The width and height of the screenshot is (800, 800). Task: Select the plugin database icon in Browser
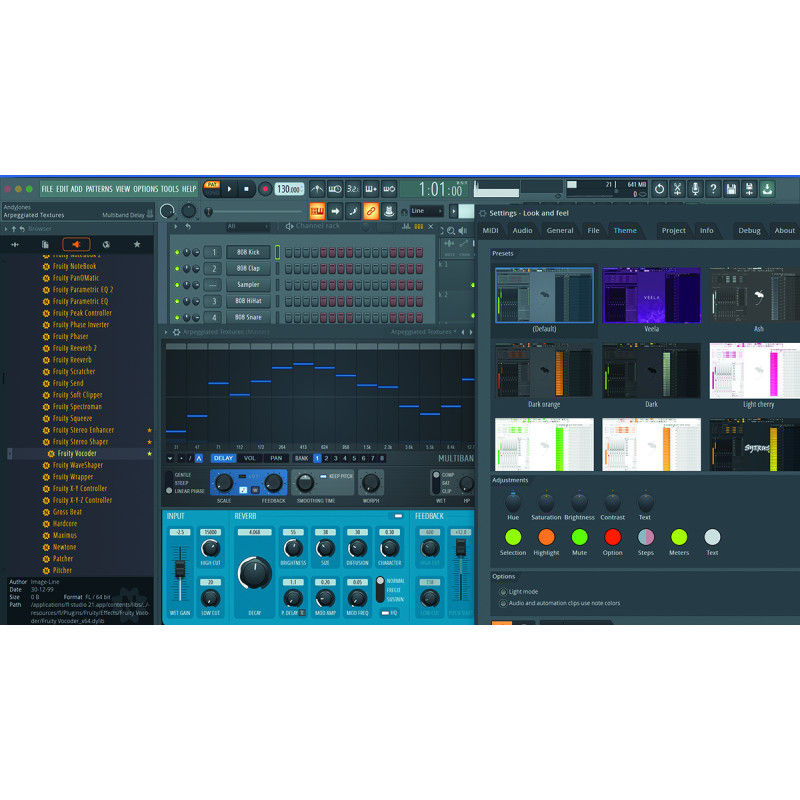pos(76,244)
